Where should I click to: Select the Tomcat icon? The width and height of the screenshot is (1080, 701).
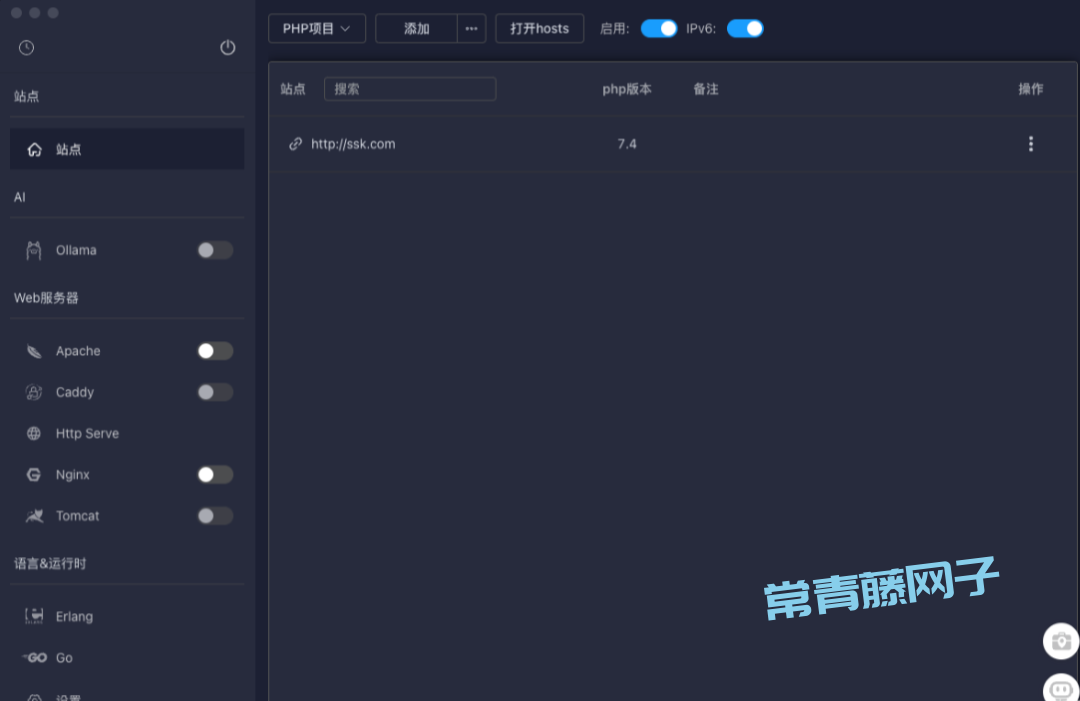tap(34, 515)
